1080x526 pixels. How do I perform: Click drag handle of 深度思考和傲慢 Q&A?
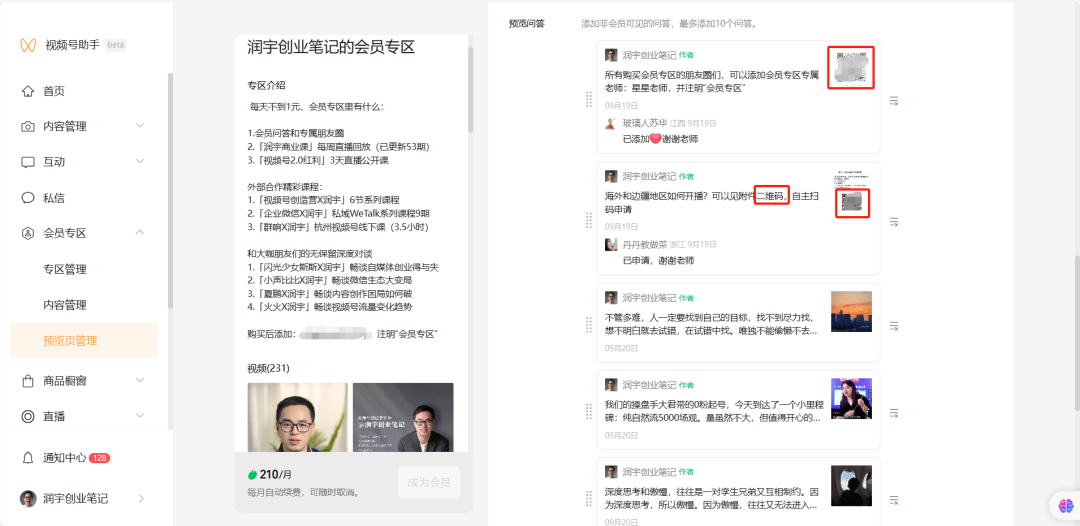[x=588, y=498]
